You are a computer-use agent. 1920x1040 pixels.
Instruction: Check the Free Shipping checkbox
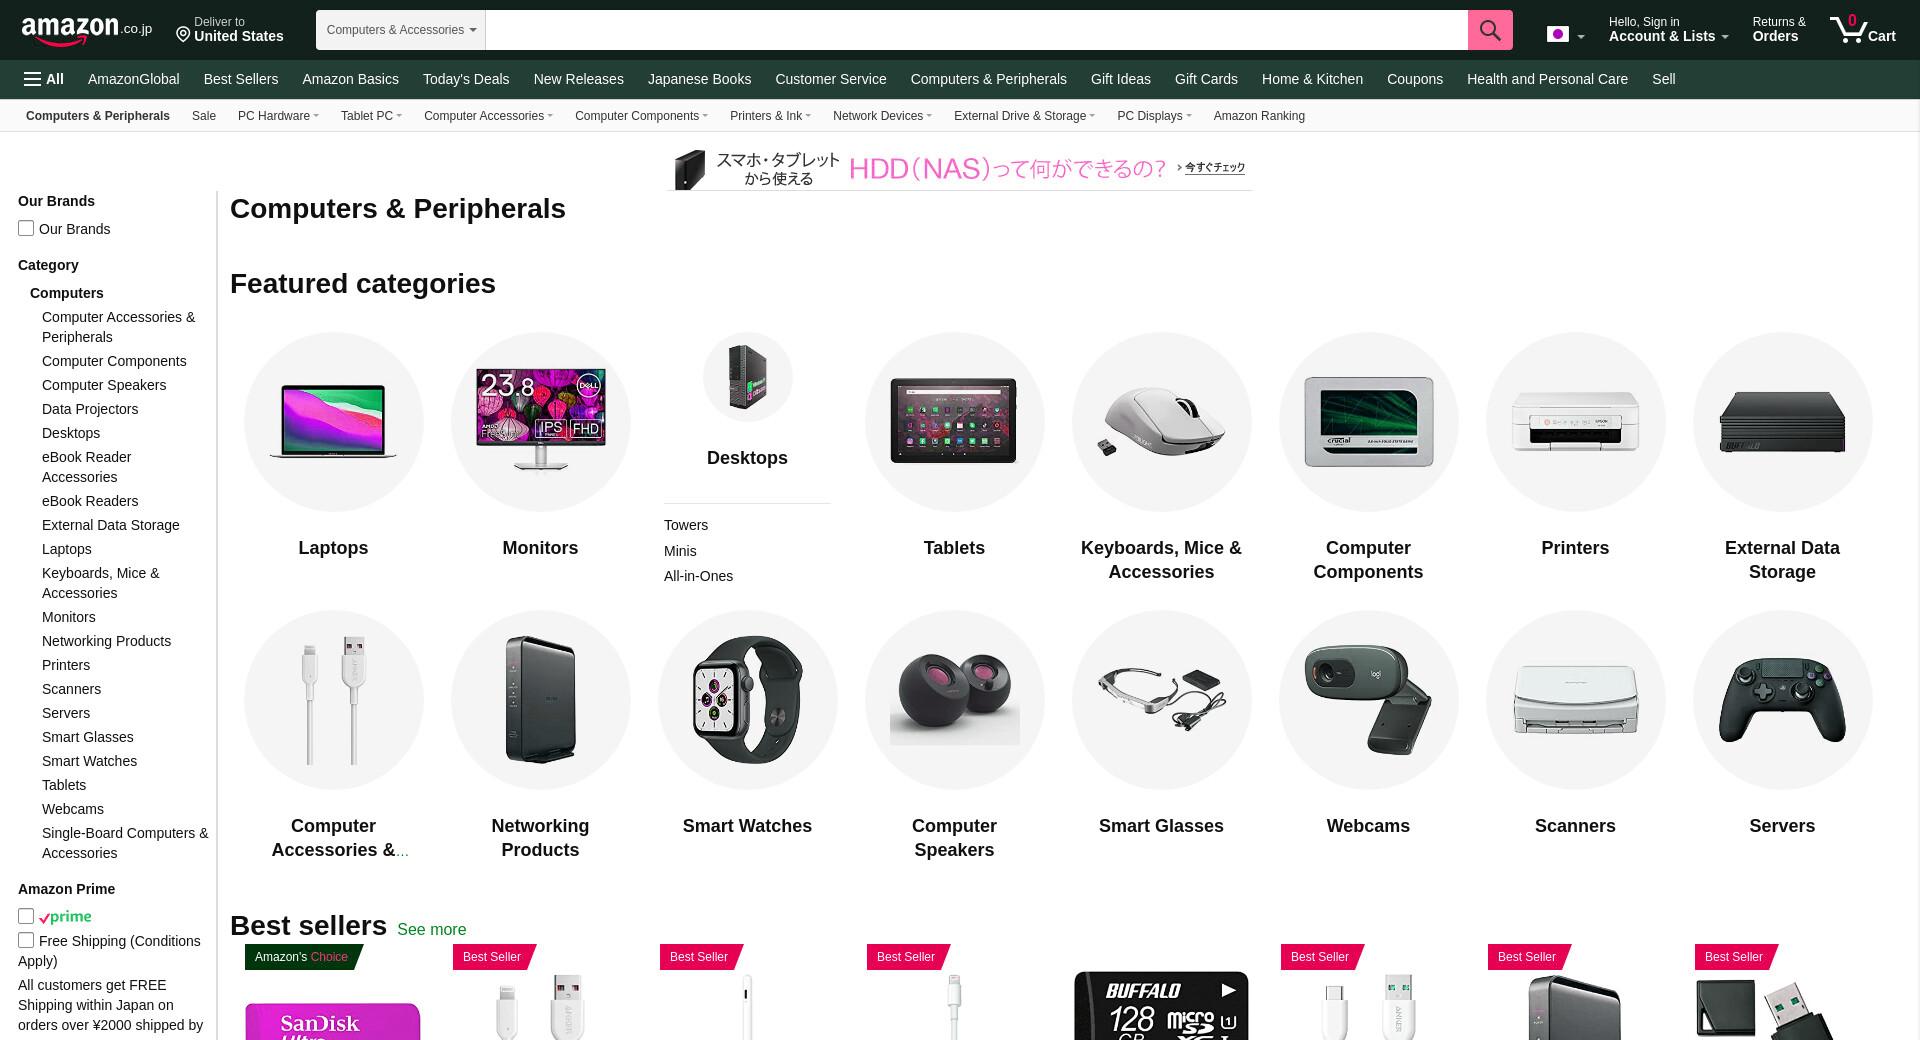(x=26, y=940)
